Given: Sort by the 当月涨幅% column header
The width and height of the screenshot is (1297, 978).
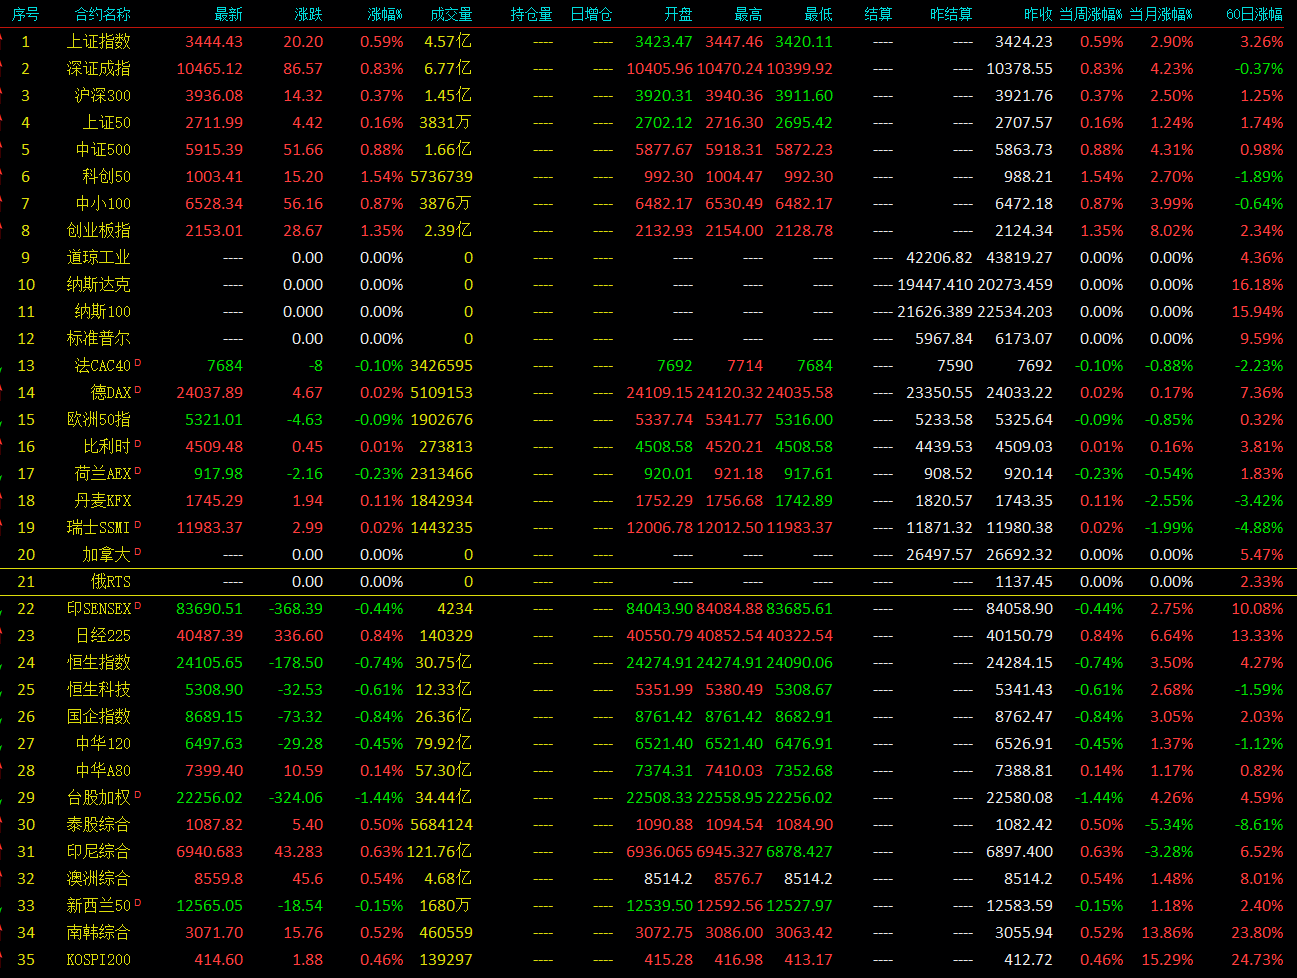Looking at the screenshot, I should tap(1161, 14).
